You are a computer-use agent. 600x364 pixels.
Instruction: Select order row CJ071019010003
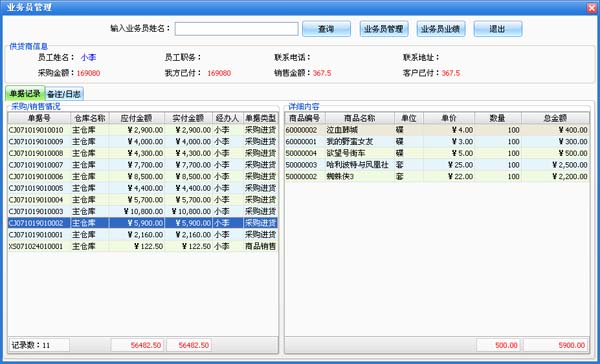pyautogui.click(x=143, y=211)
